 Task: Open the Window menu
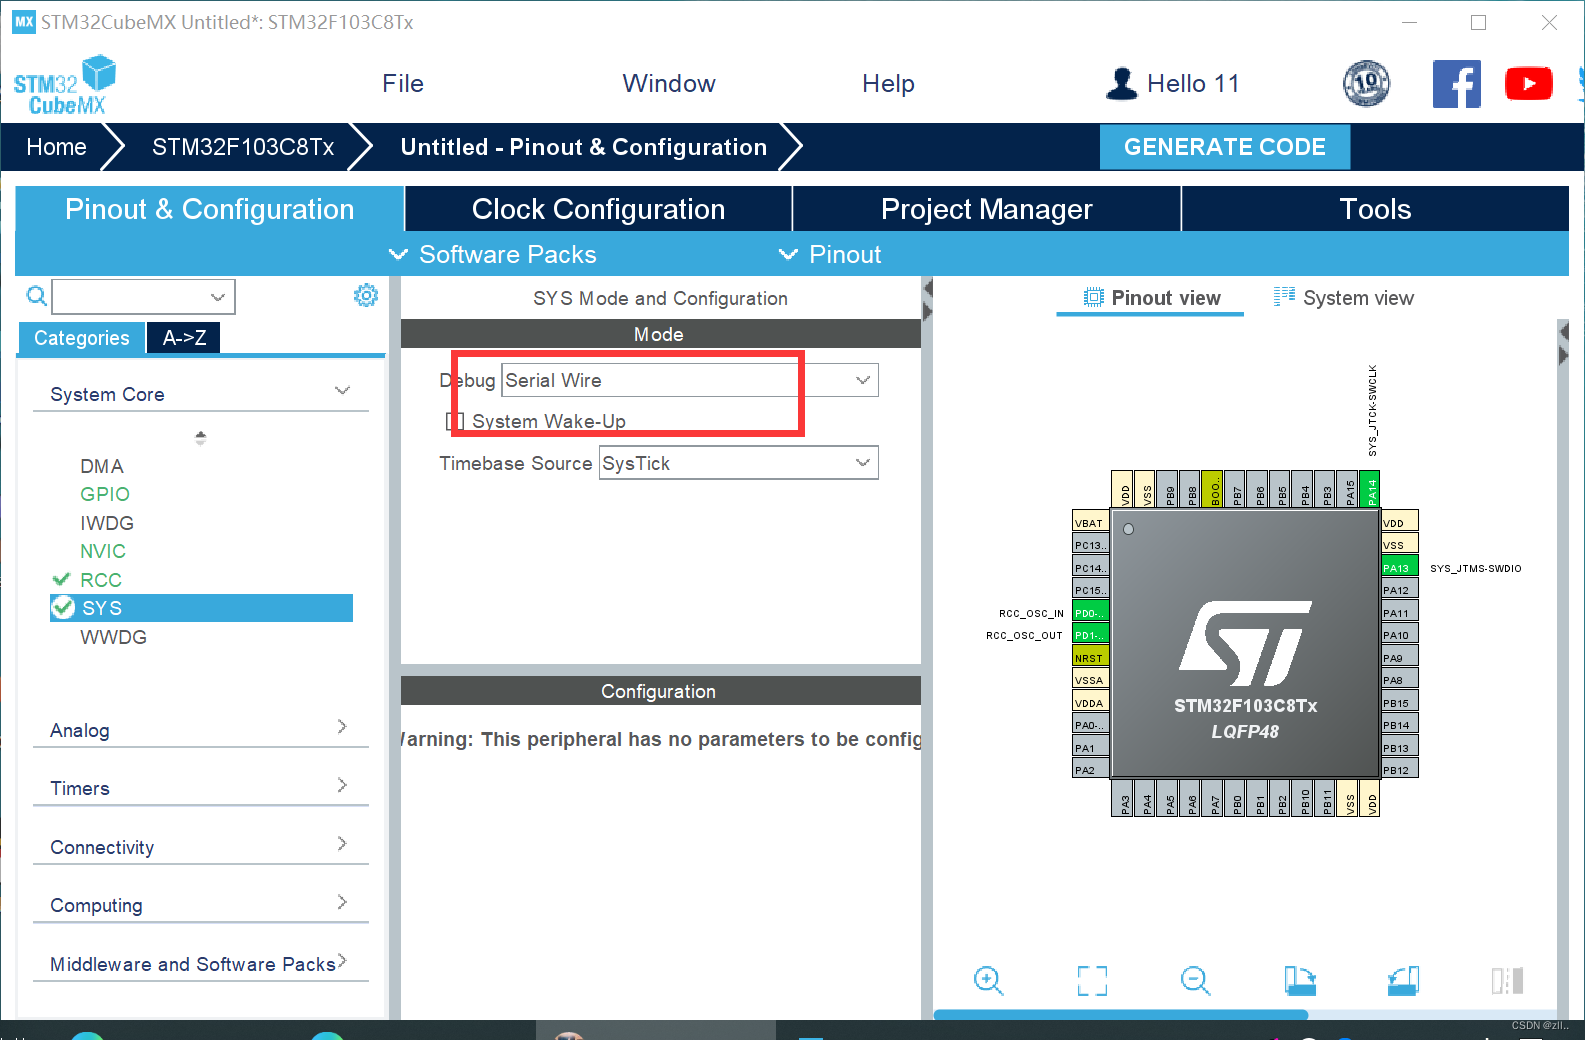click(x=669, y=84)
